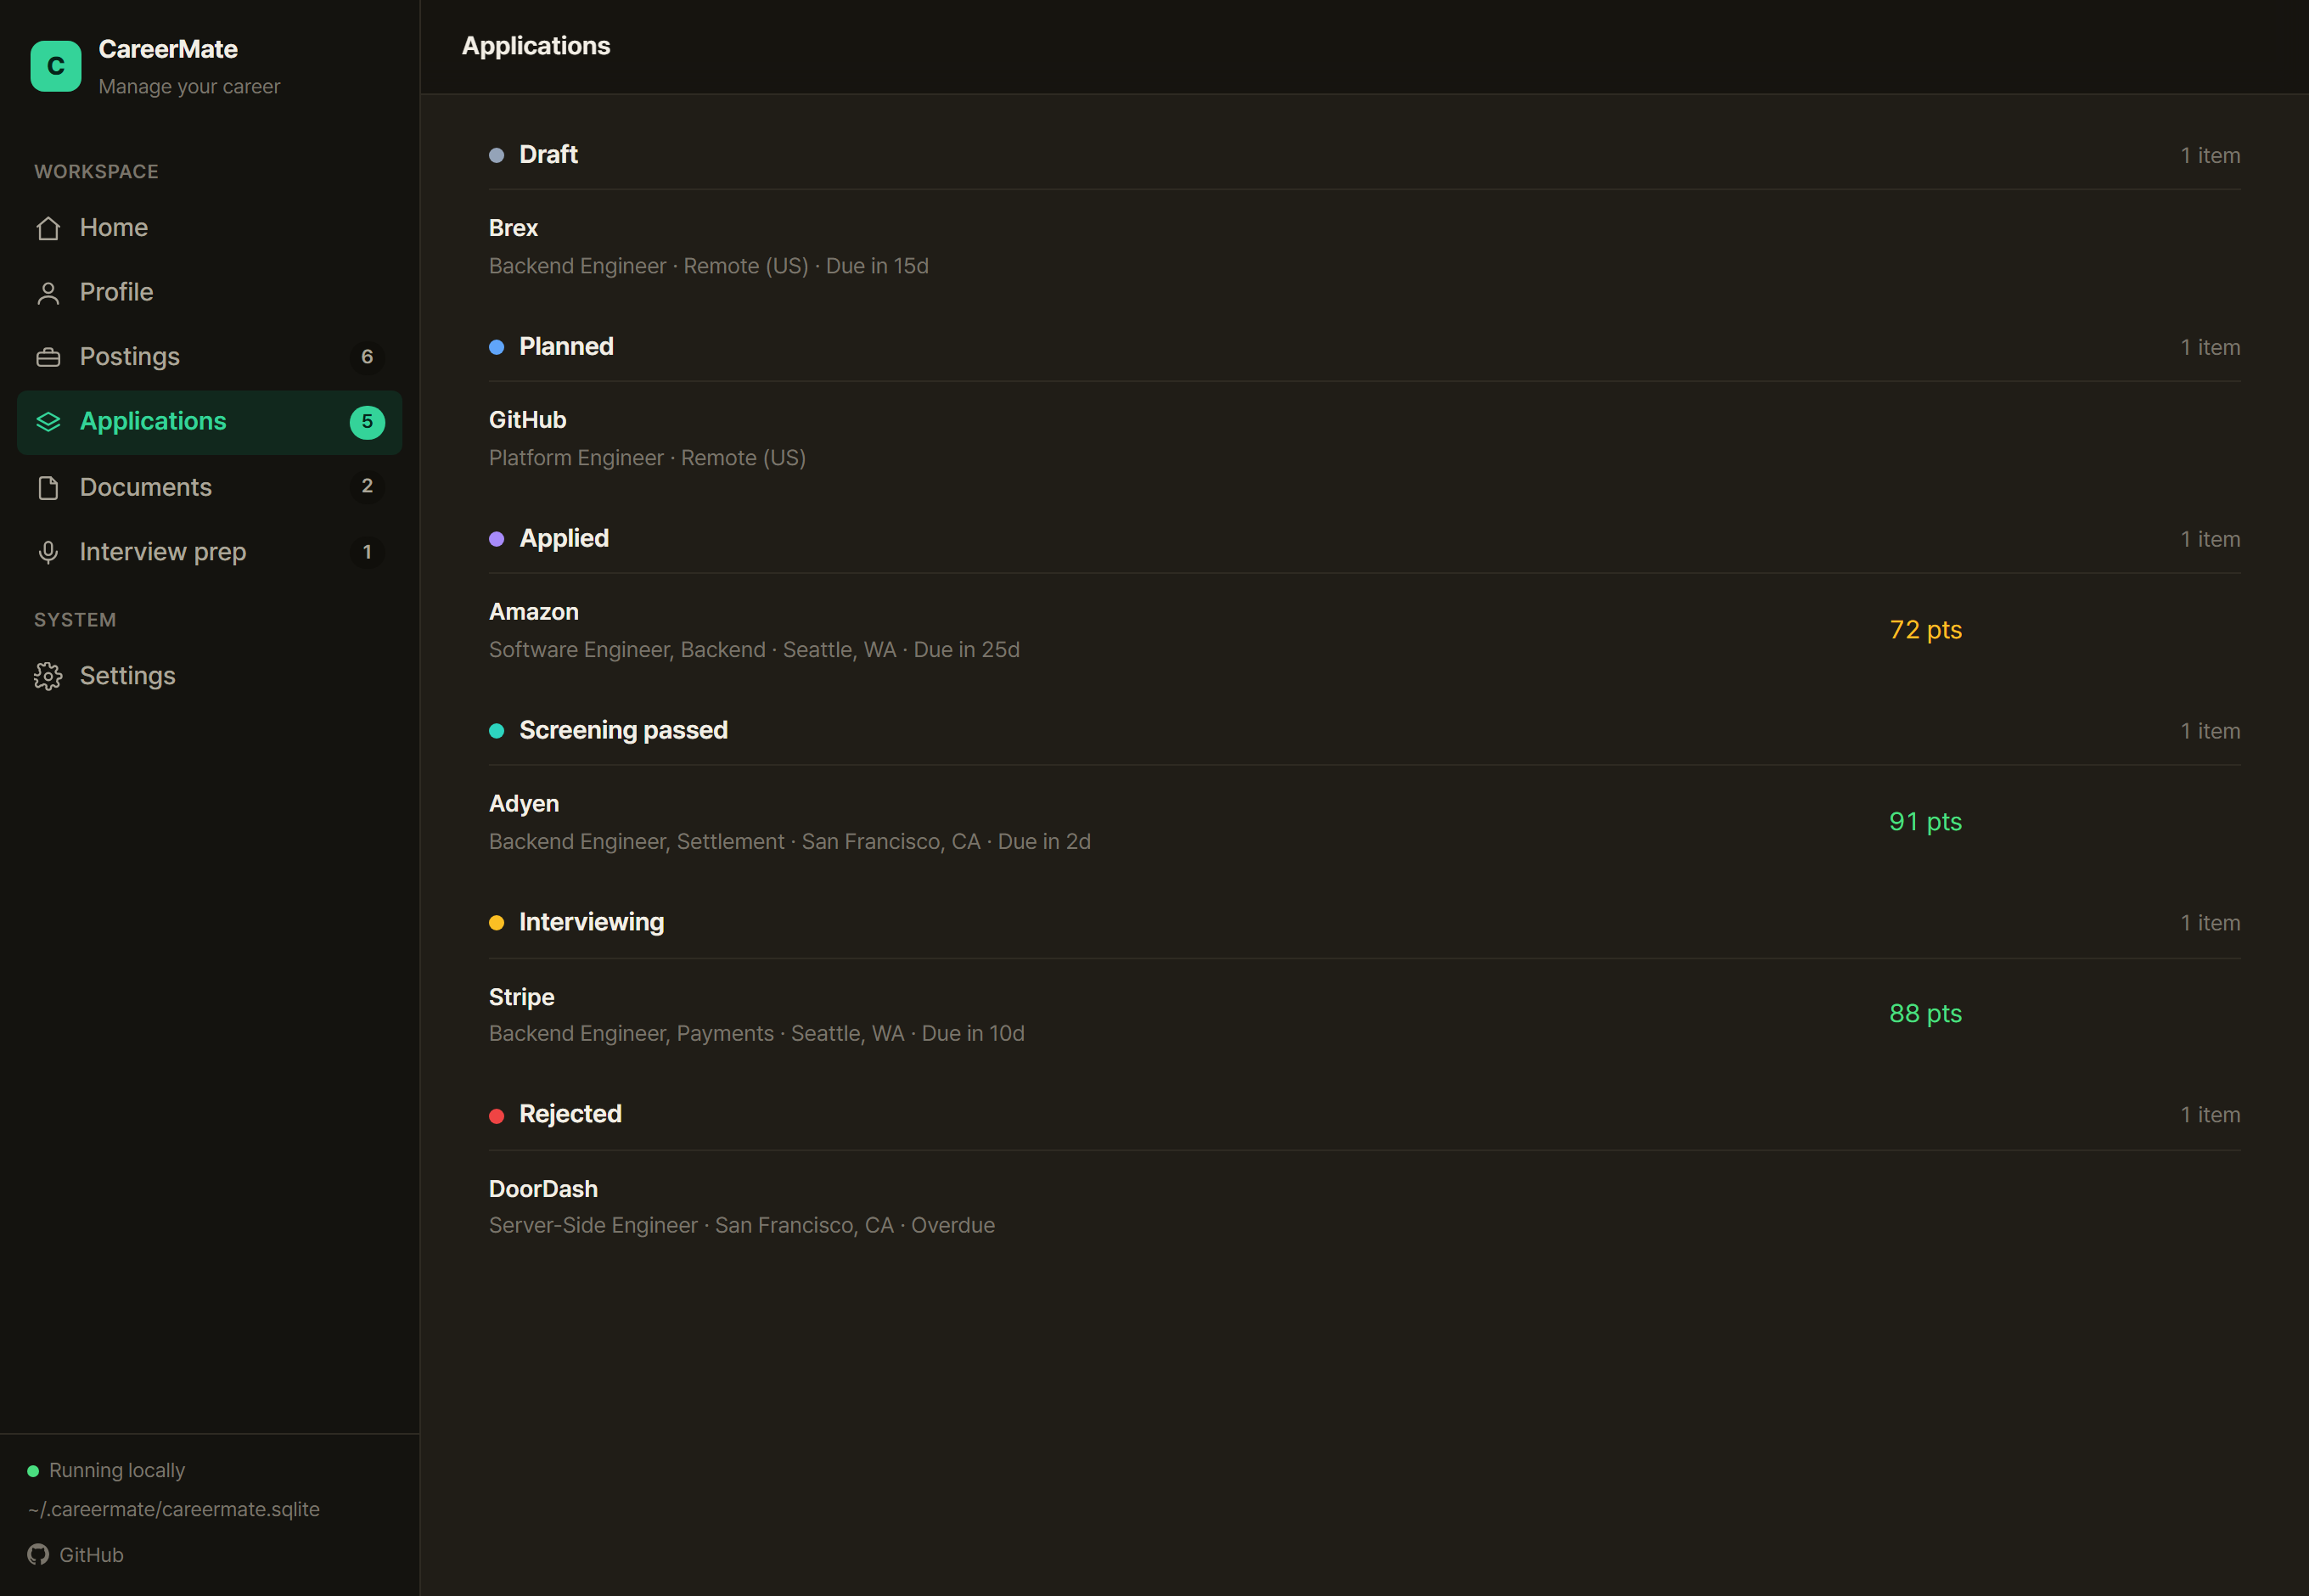
Task: Click the Documents count badge 2
Action: 367,486
